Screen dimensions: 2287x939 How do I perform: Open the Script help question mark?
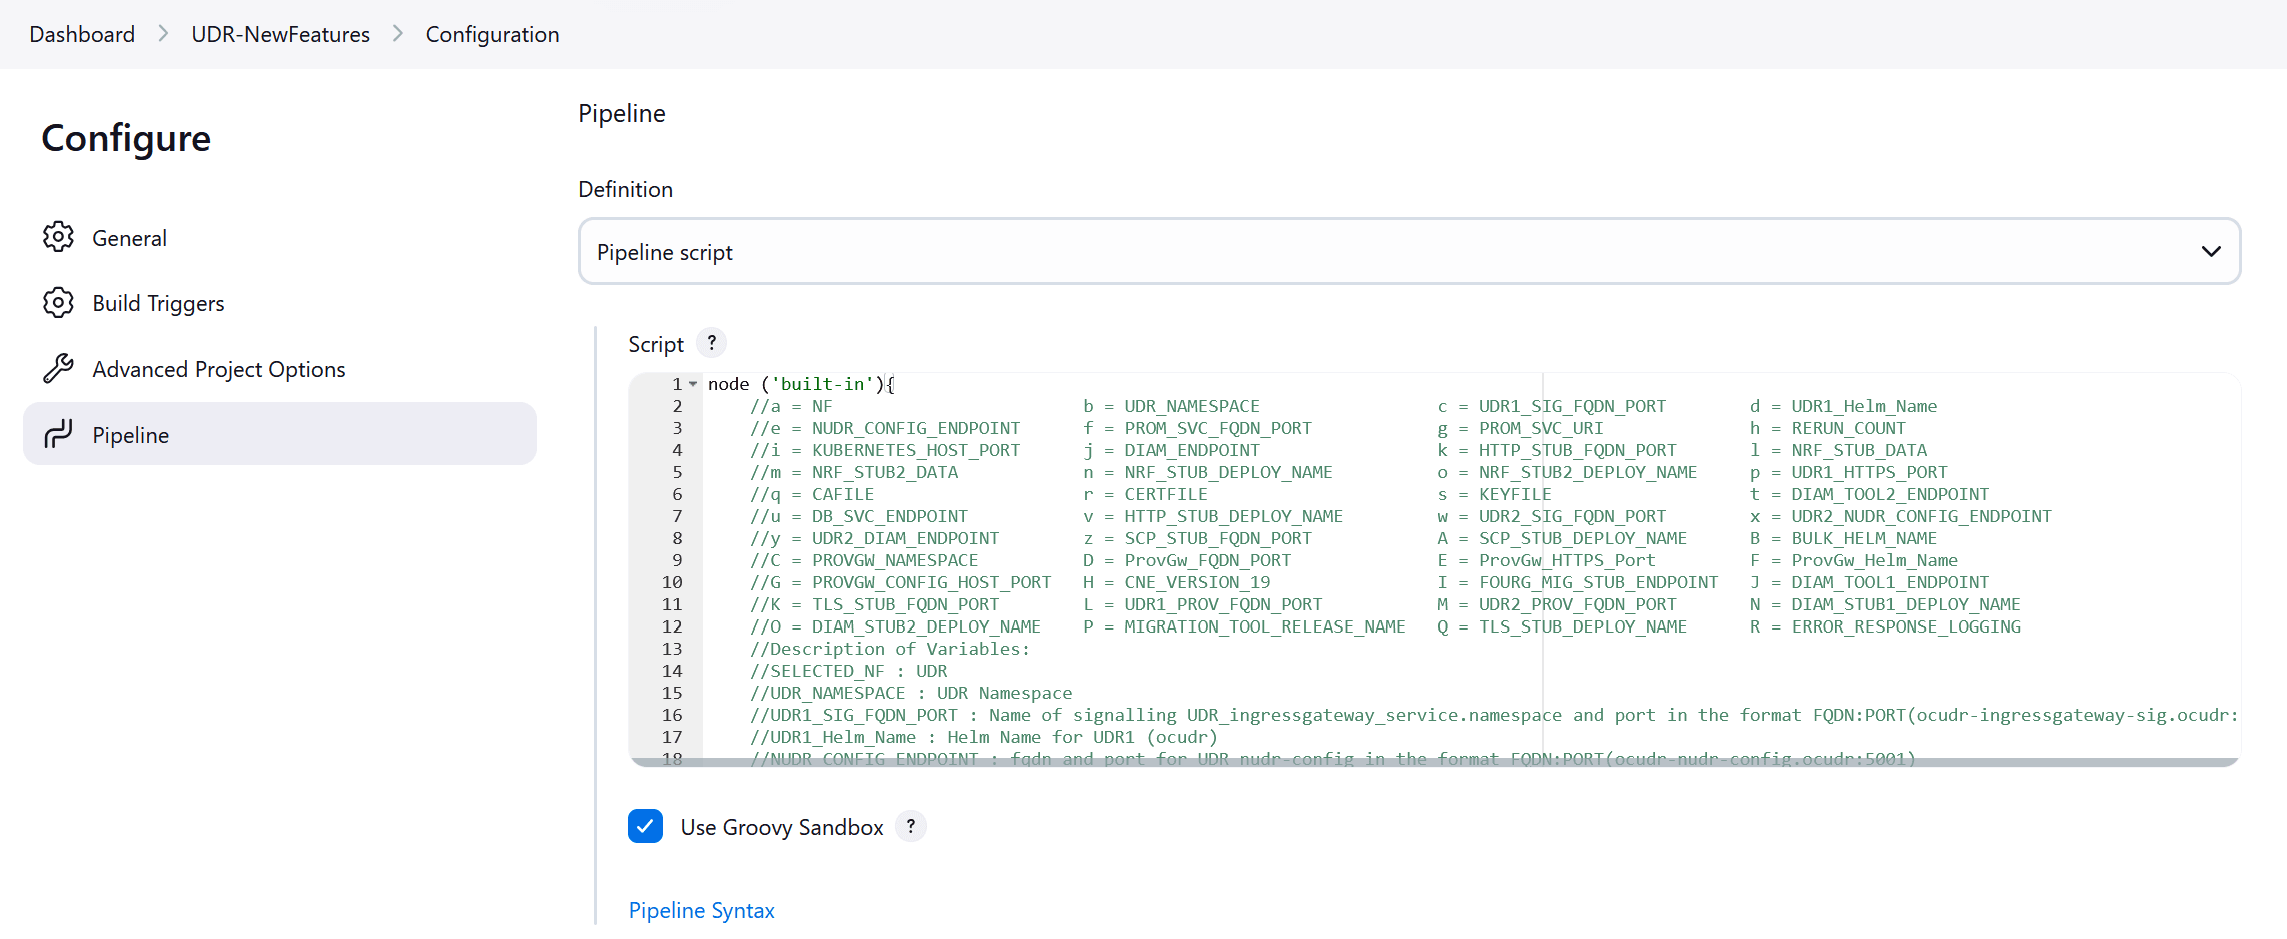710,342
